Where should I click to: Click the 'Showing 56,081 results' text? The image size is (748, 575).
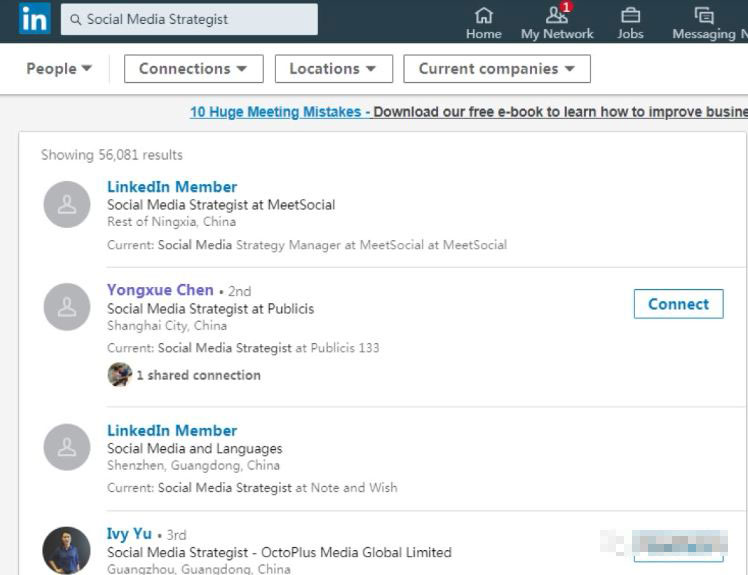112,155
